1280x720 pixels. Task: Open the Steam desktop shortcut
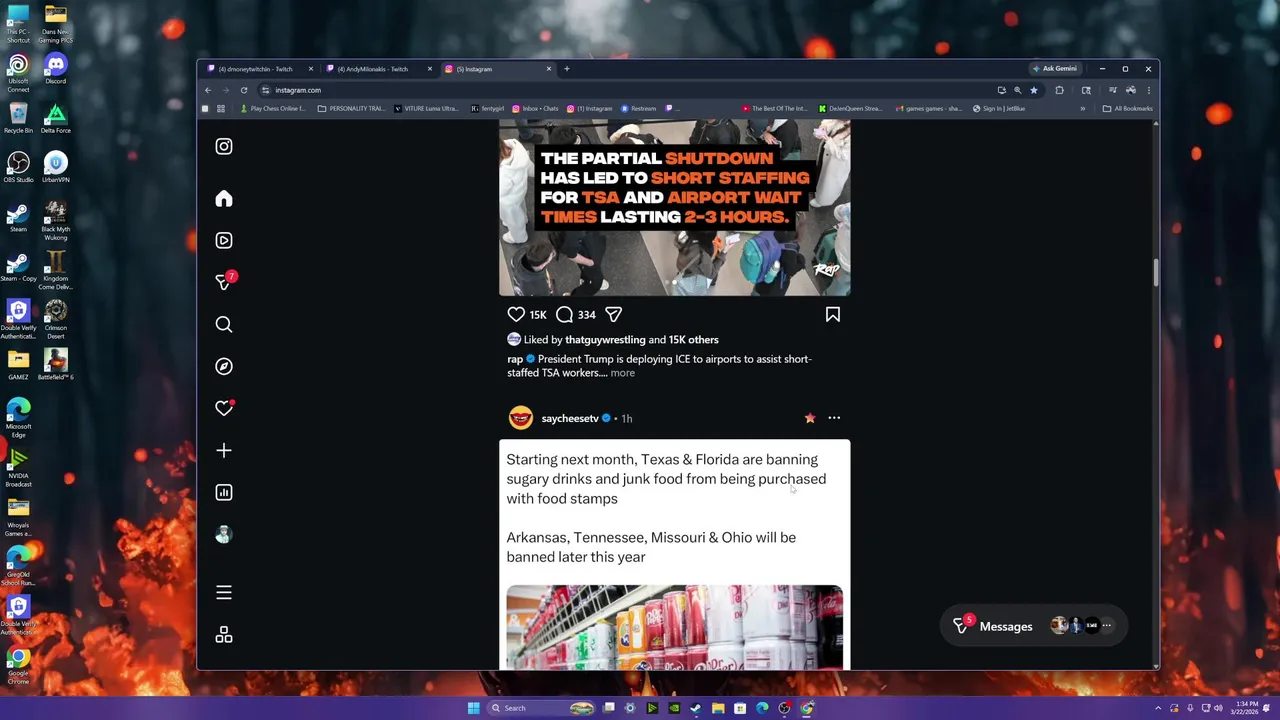[18, 218]
